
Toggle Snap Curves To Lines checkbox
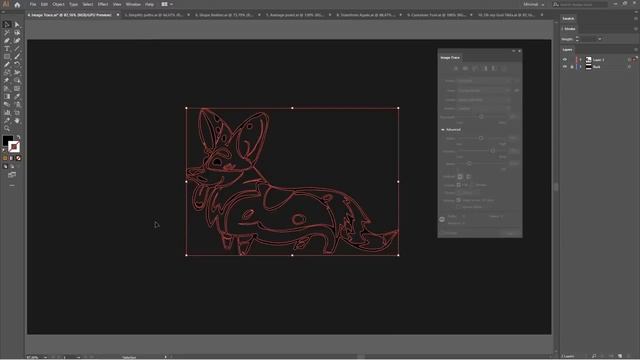(x=458, y=200)
